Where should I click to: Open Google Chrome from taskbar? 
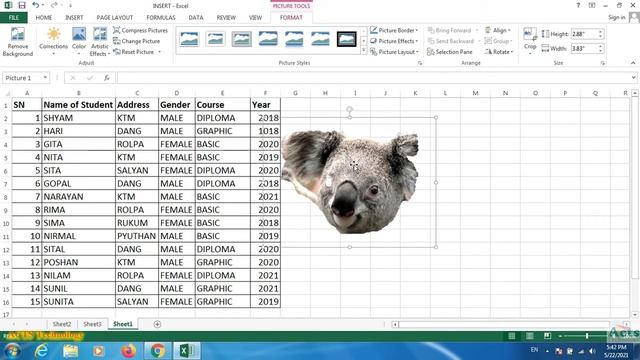157,351
